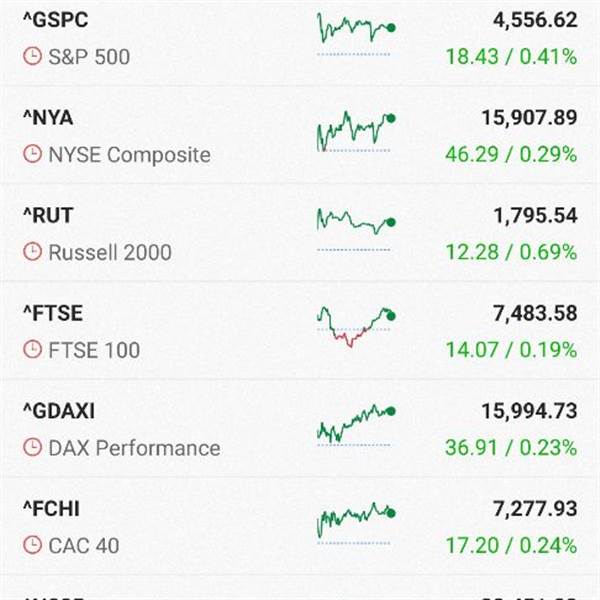Select the ^RUT ticker symbol
This screenshot has width=600, height=600.
[x=48, y=215]
